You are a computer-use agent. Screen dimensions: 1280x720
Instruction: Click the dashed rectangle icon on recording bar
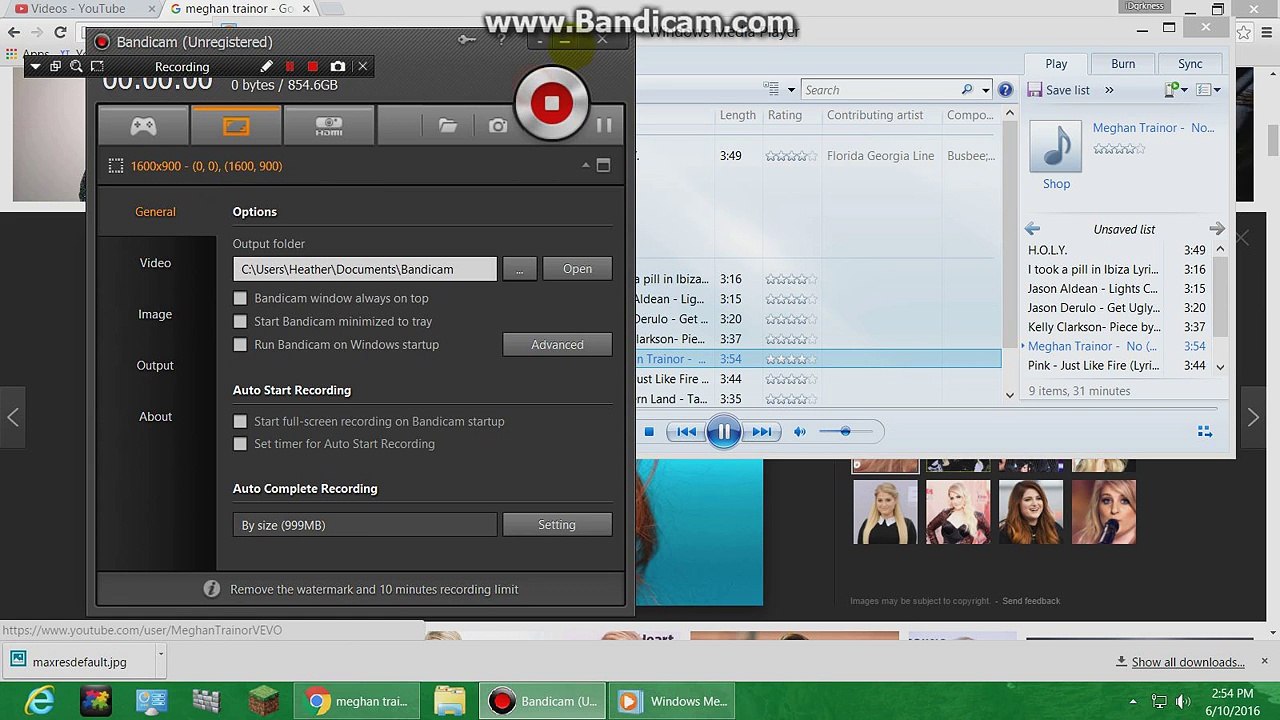pos(97,67)
